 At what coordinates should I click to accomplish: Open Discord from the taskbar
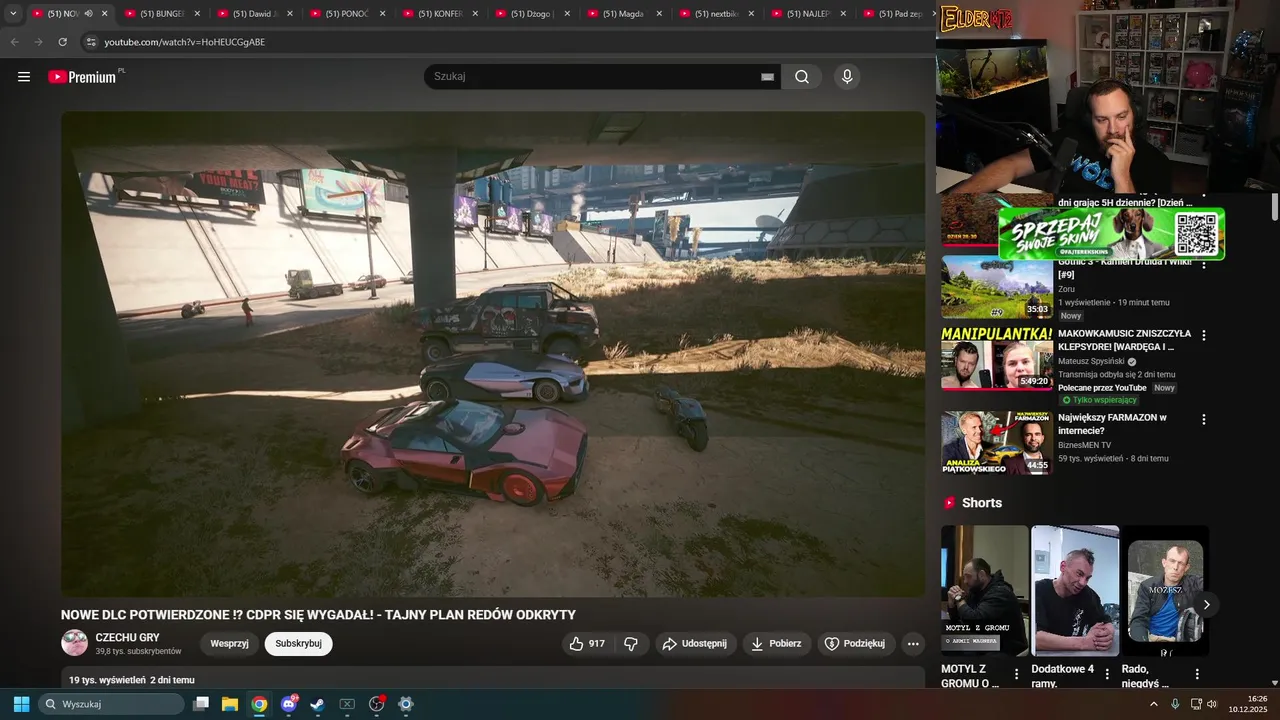pos(289,704)
